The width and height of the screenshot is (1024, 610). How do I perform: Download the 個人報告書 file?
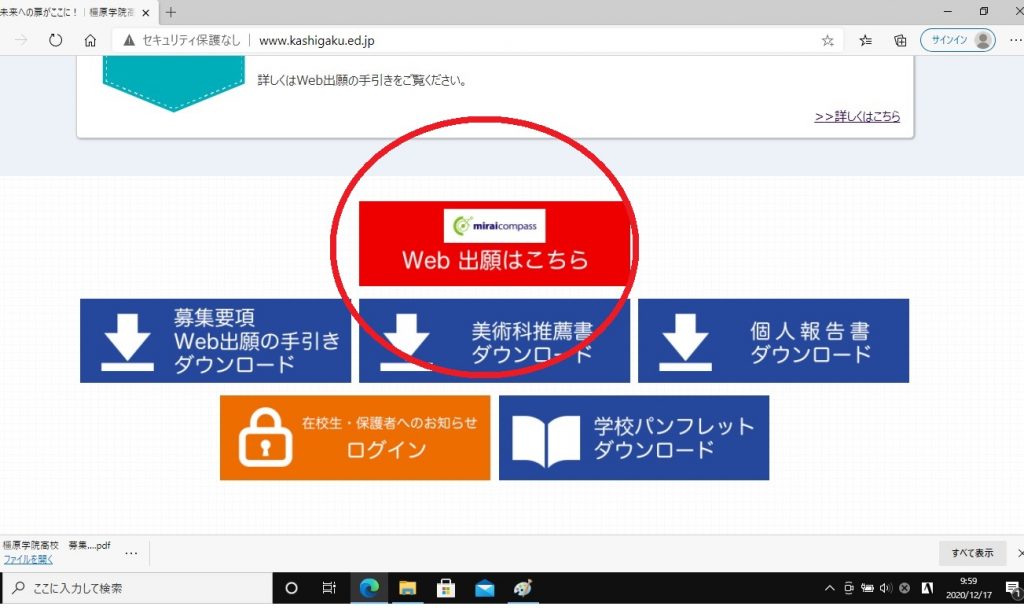[773, 341]
